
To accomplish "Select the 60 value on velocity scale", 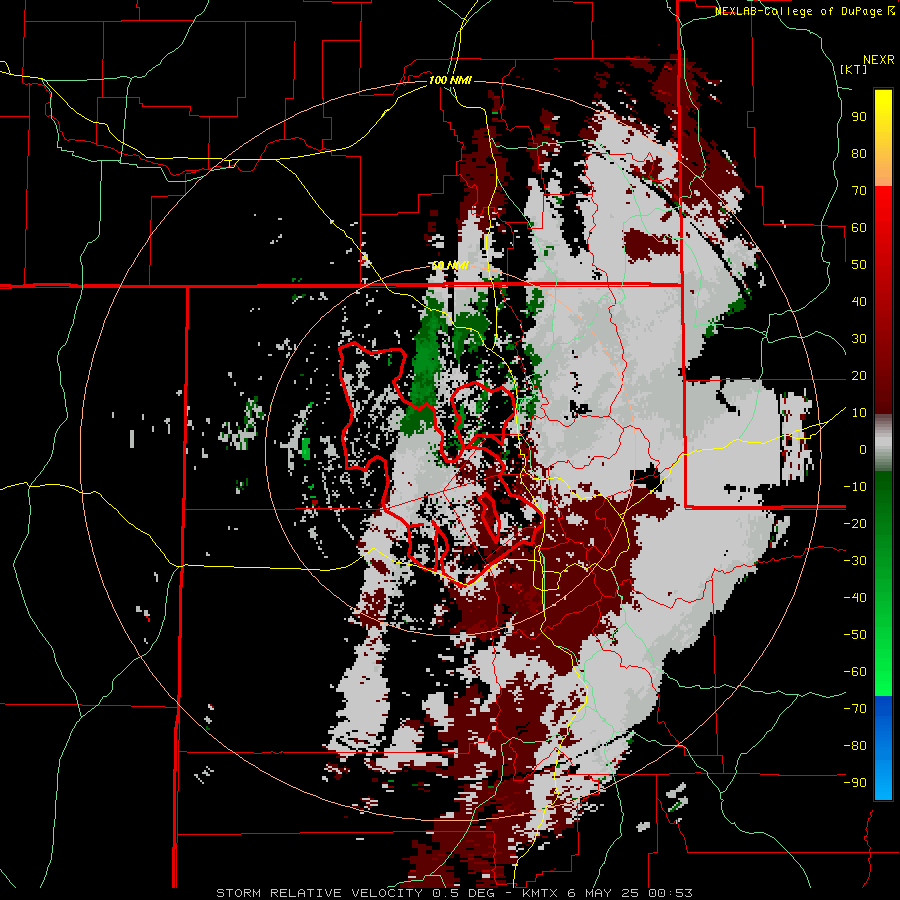I will point(859,227).
